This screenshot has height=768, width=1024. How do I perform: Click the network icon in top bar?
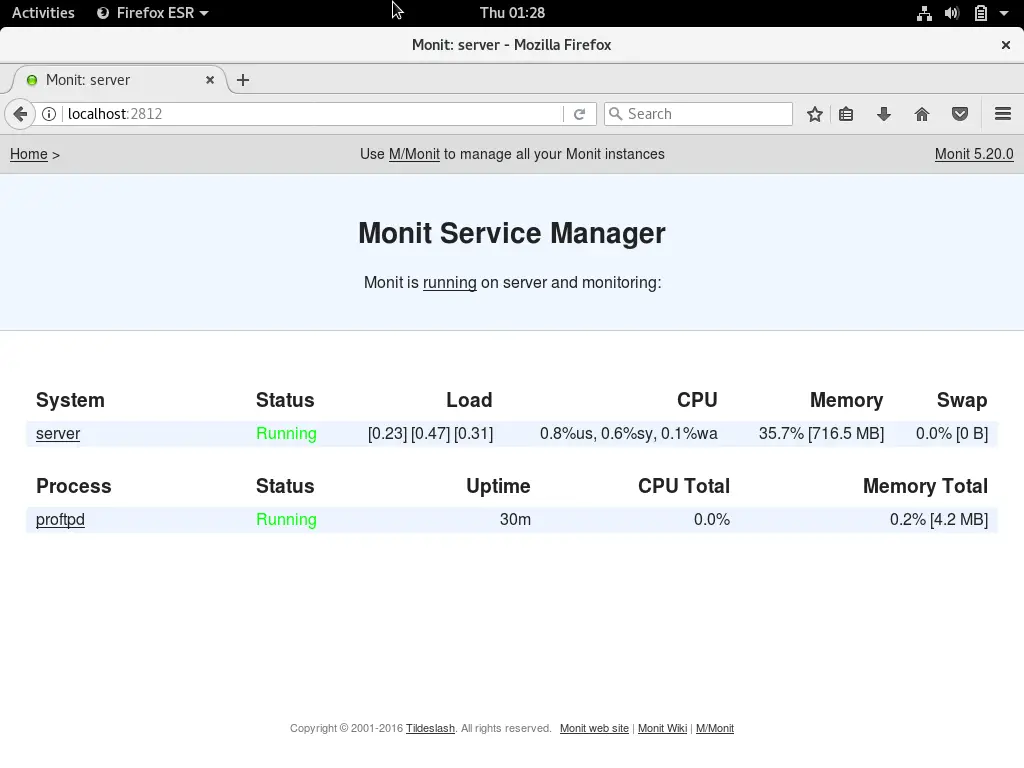pyautogui.click(x=924, y=13)
